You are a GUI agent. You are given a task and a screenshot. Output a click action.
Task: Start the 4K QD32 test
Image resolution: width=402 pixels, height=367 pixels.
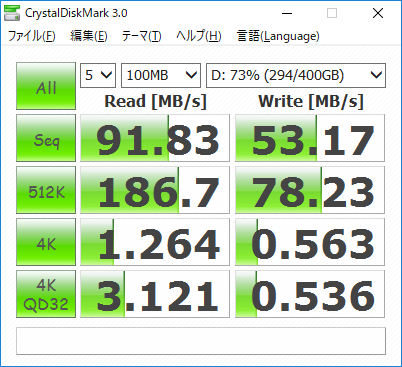(46, 294)
